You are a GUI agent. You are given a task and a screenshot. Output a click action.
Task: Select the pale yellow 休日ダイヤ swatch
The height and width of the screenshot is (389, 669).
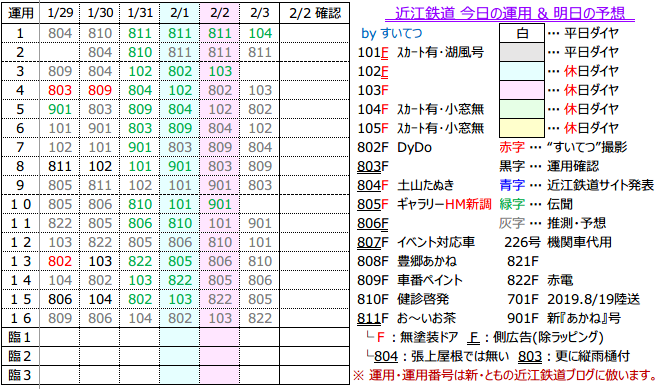(x=522, y=128)
